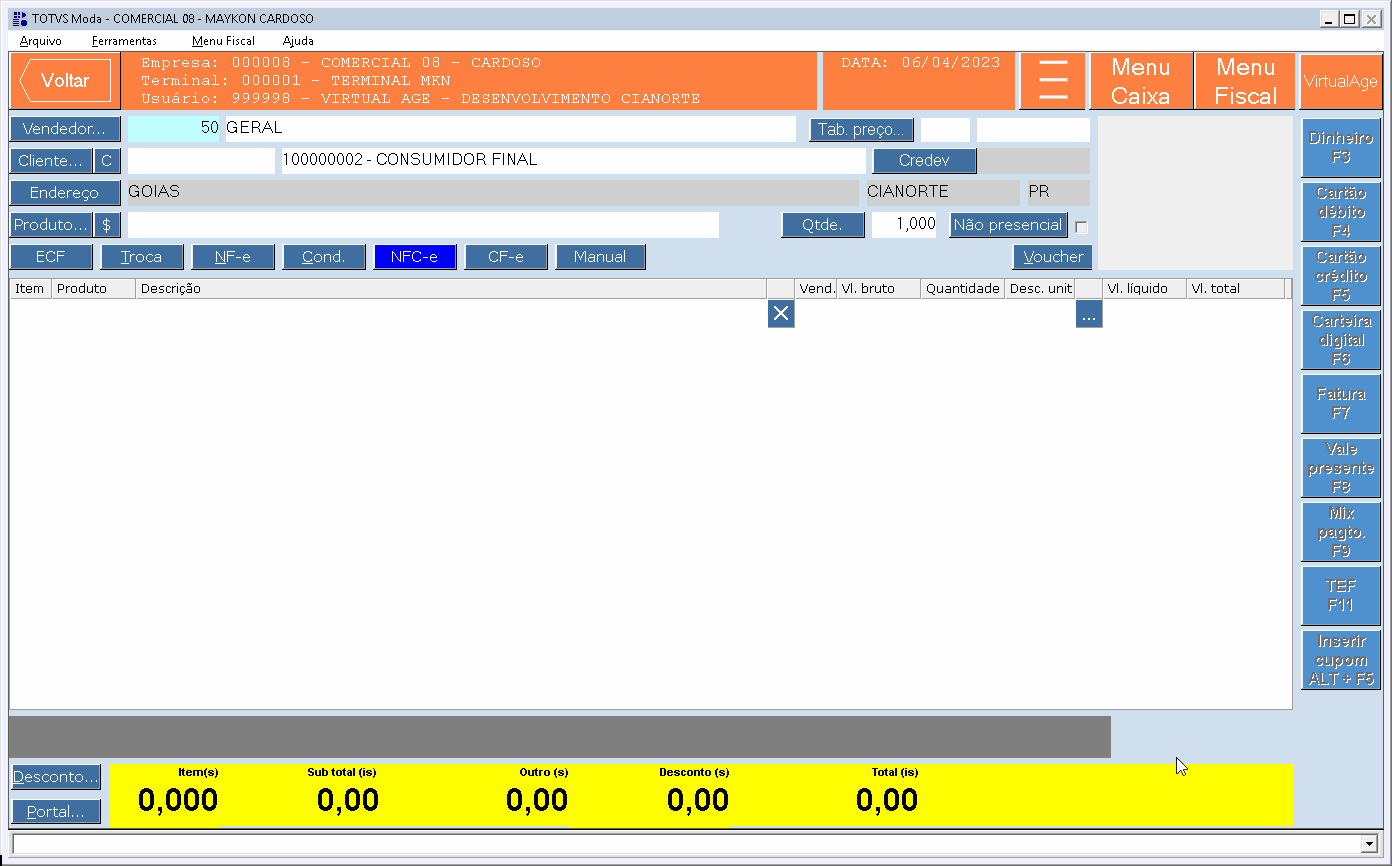The height and width of the screenshot is (866, 1392).
Task: Pay with Dinheiro F3
Action: point(1341,147)
